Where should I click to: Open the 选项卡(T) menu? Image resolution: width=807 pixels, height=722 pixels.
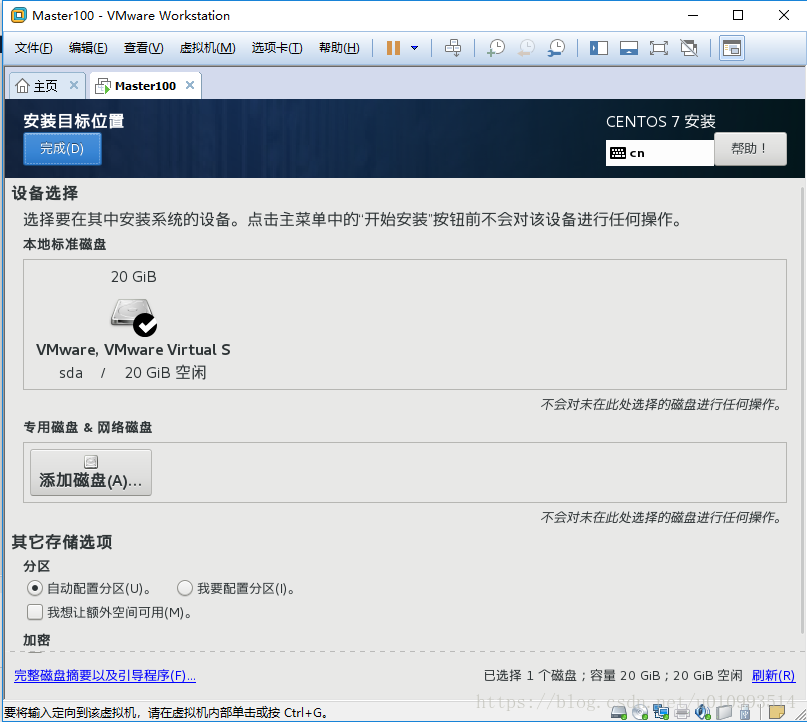pyautogui.click(x=277, y=48)
